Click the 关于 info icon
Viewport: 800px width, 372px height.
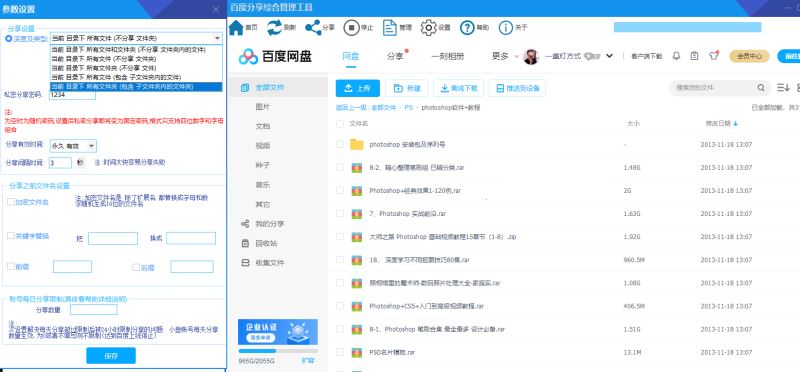click(x=506, y=28)
